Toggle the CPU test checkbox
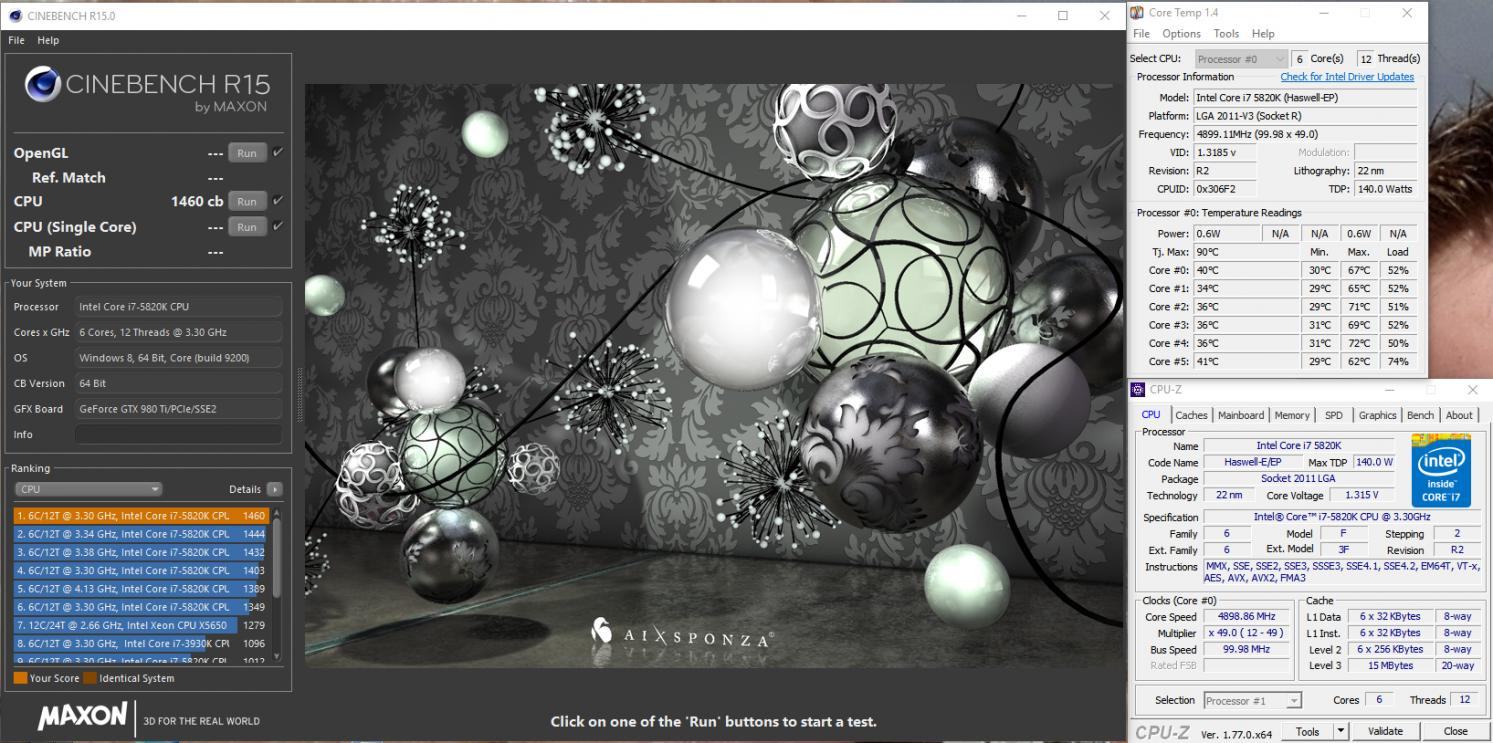 277,201
